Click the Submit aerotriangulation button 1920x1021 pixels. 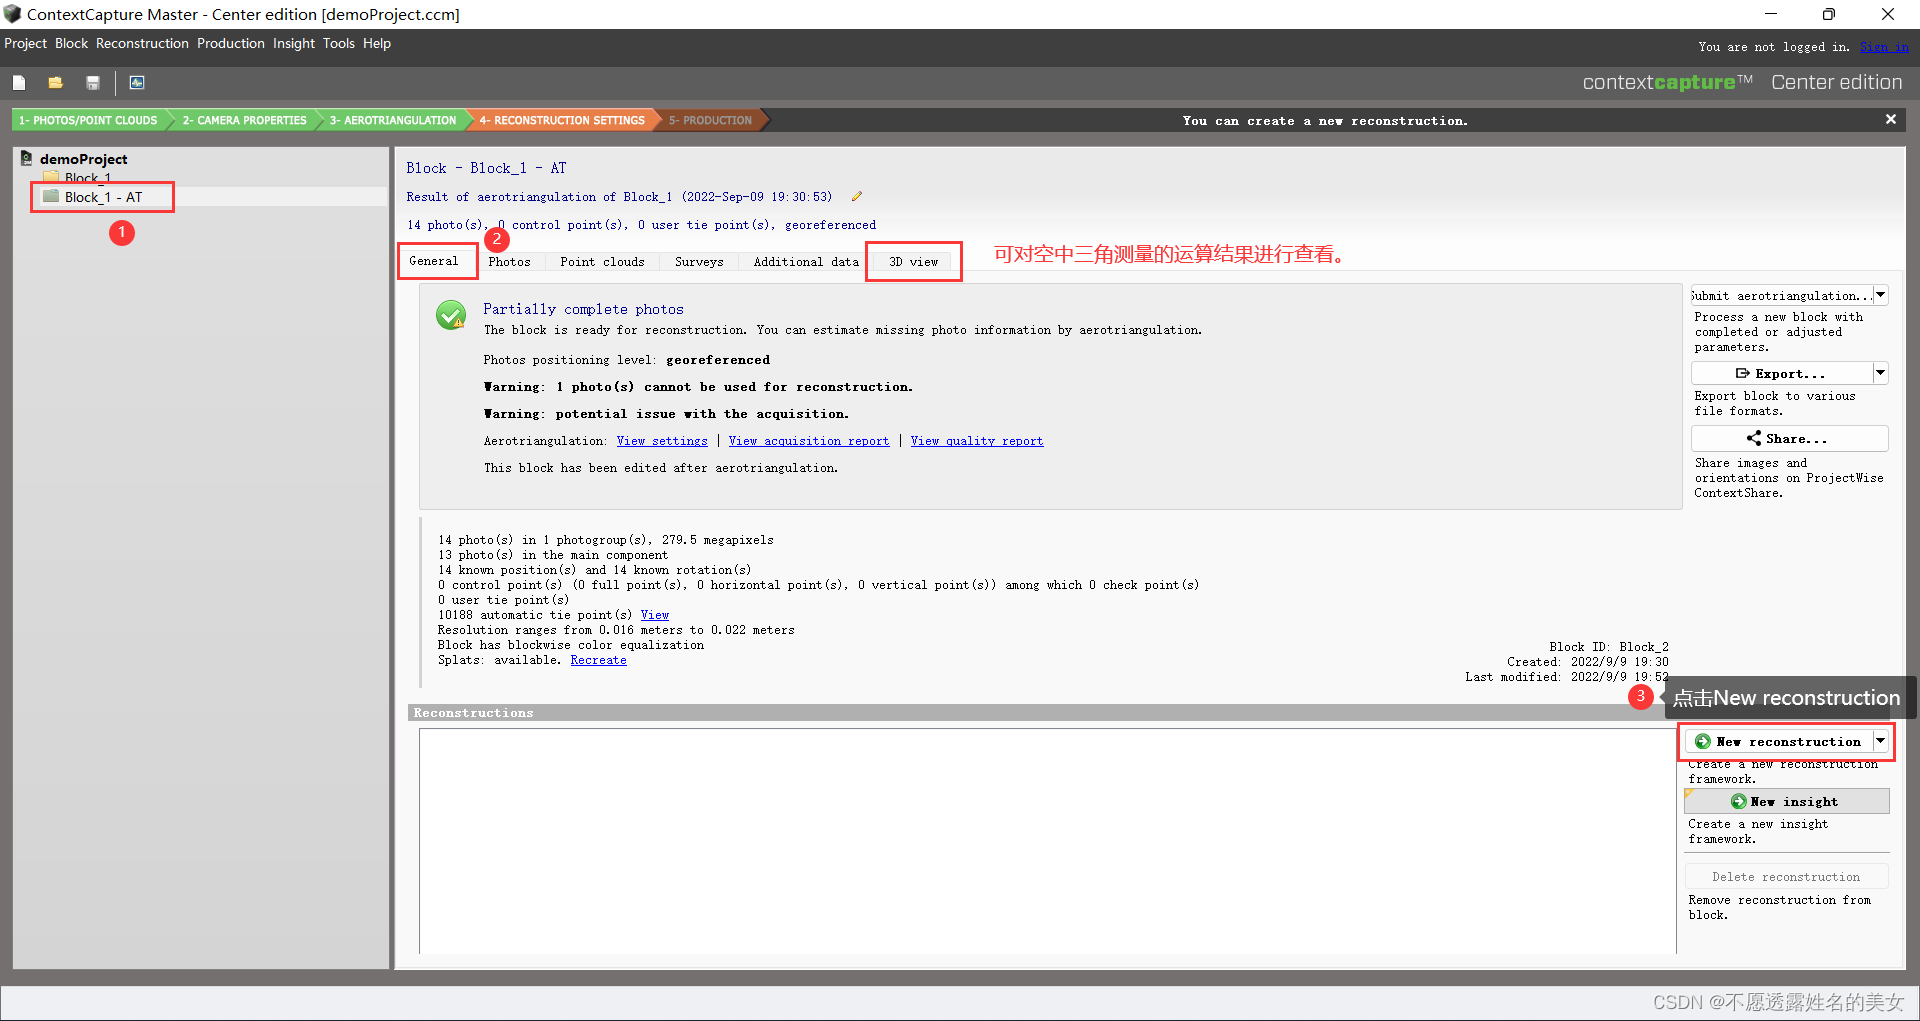pyautogui.click(x=1782, y=295)
